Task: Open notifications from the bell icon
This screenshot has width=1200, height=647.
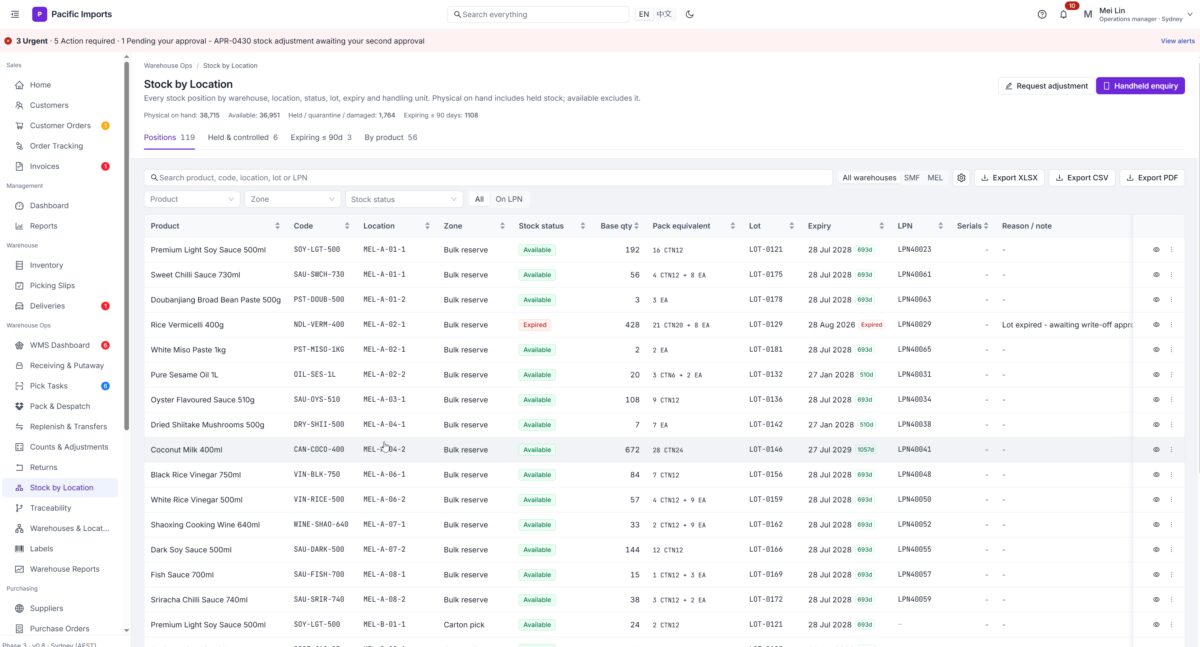Action: (1064, 14)
